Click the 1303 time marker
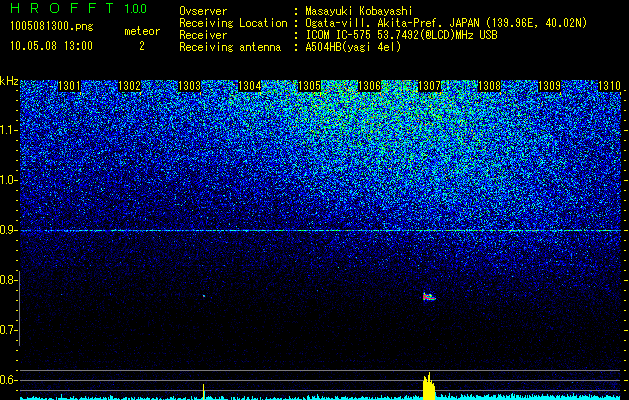 click(x=189, y=86)
